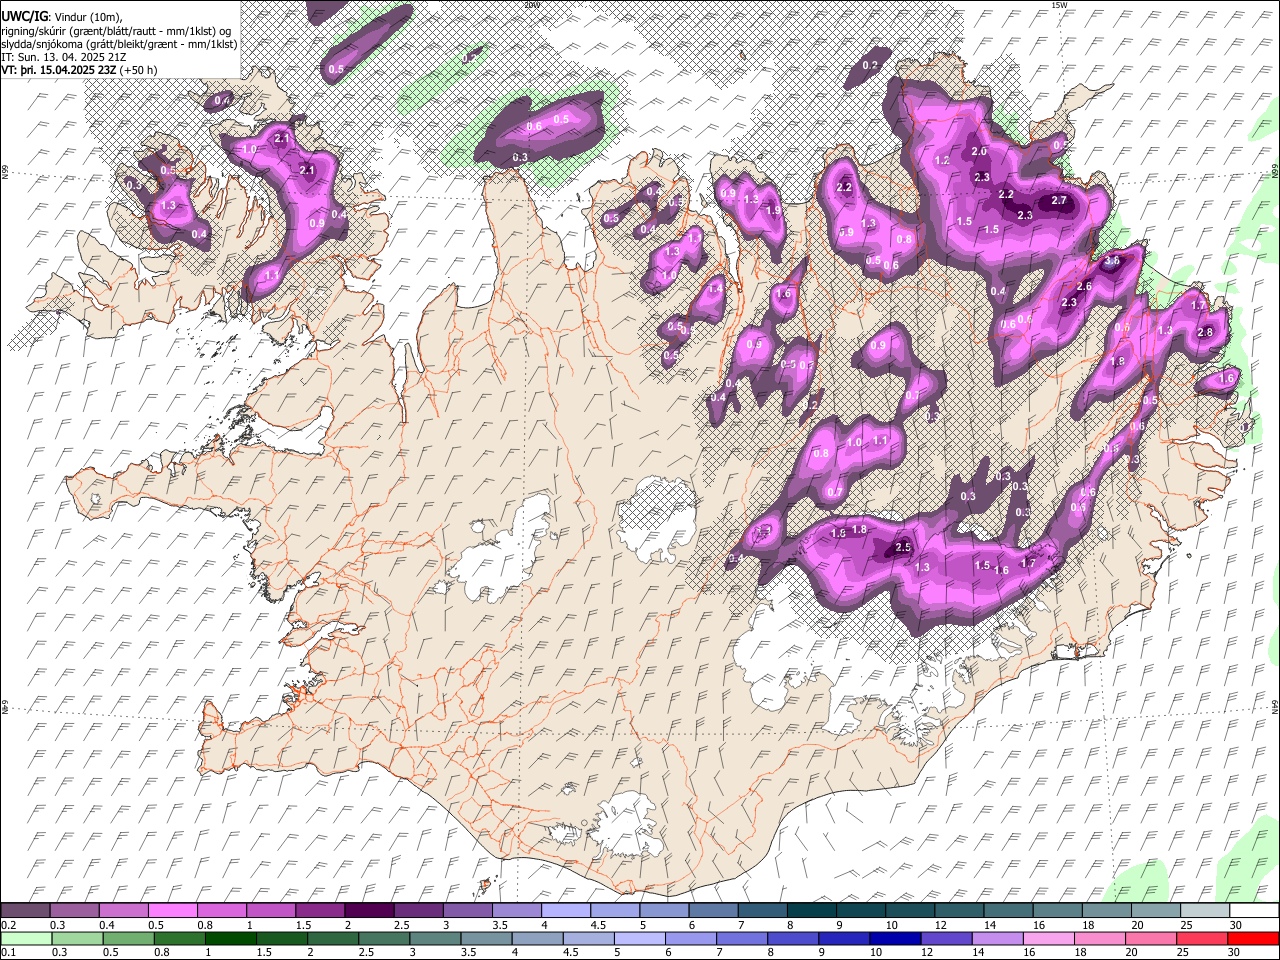Viewport: 1280px width, 960px height.
Task: Click the 2.8 snowfall value on map
Action: coord(1205,333)
